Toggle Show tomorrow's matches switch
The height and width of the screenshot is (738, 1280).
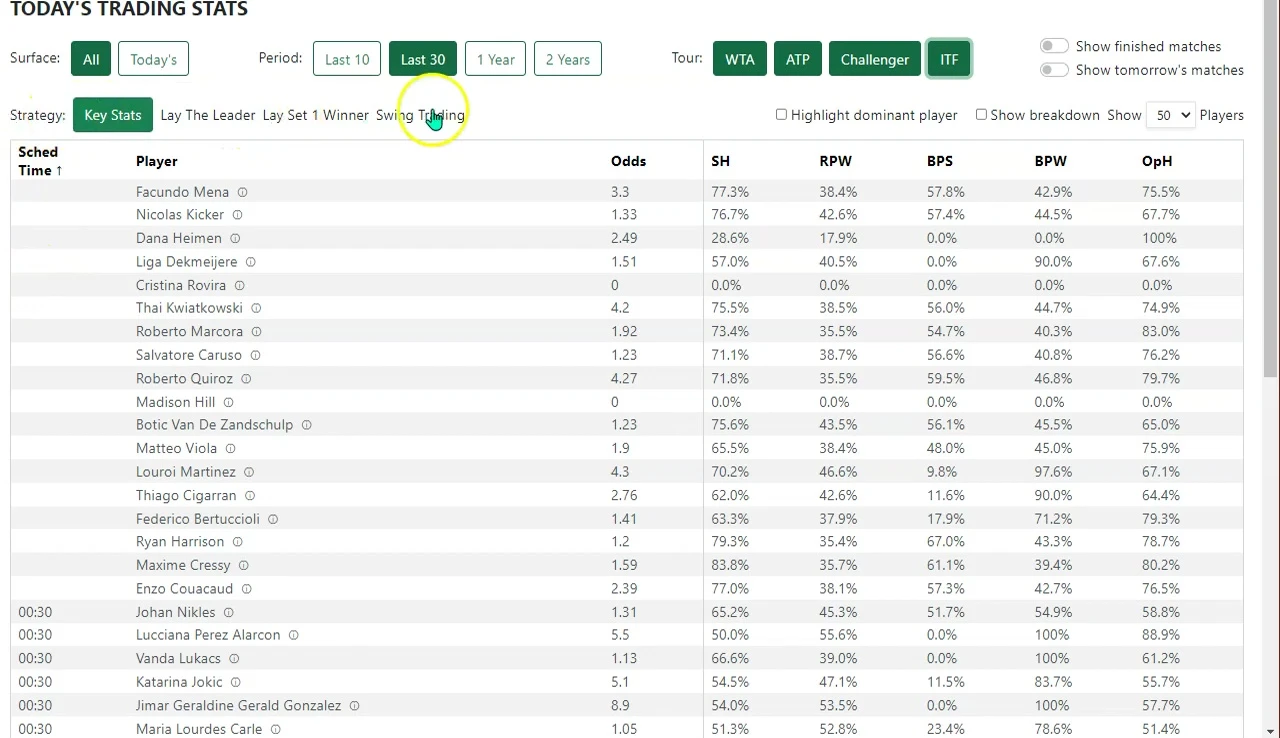1054,70
